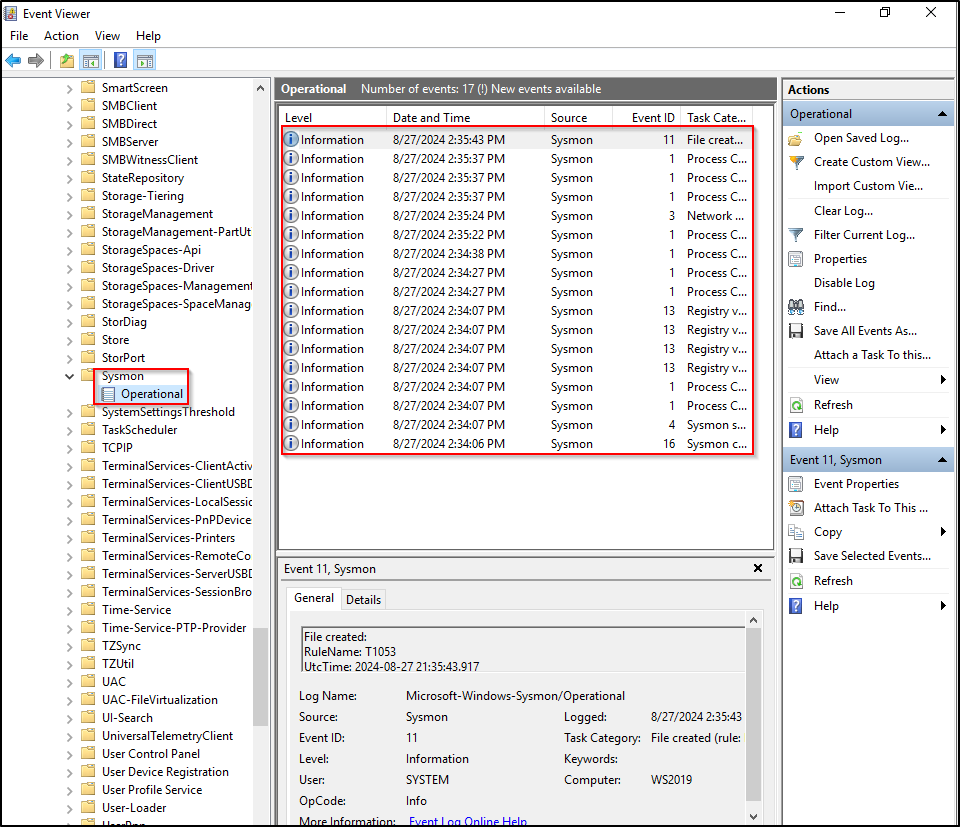Close the Event 11 preview pane
This screenshot has height=827, width=960.
pyautogui.click(x=758, y=569)
